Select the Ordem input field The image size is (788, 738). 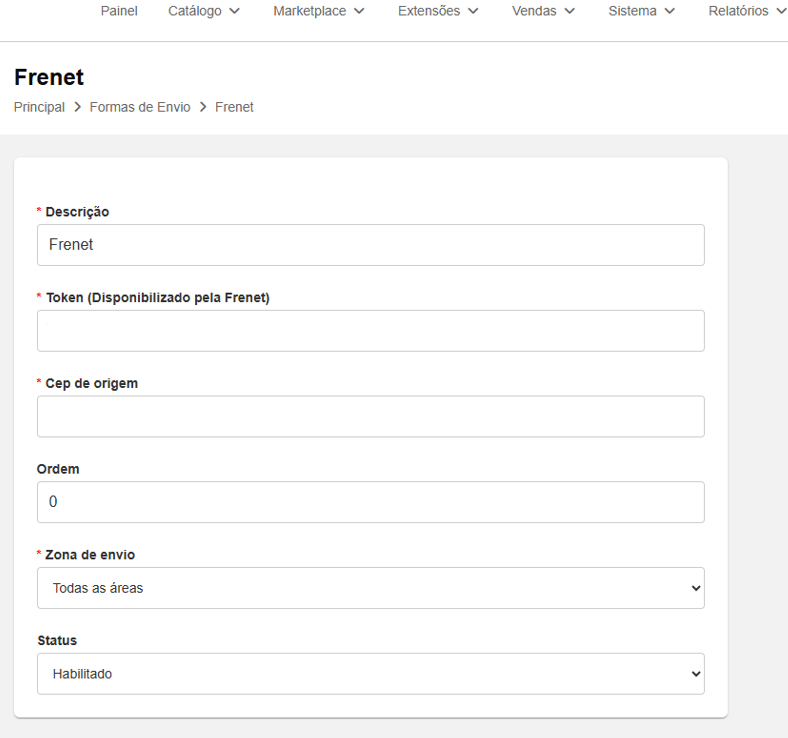(x=370, y=502)
